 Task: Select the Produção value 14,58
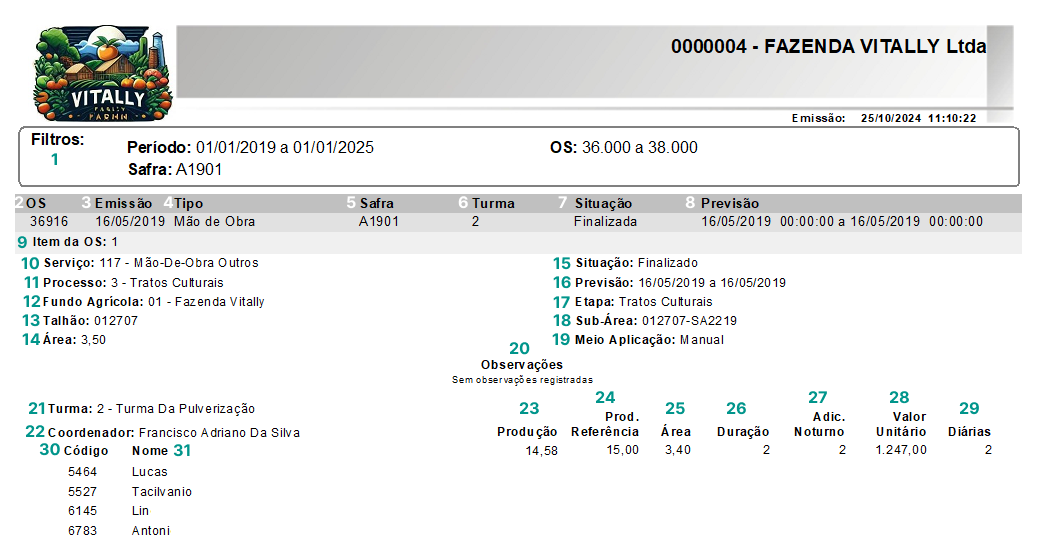coord(542,450)
